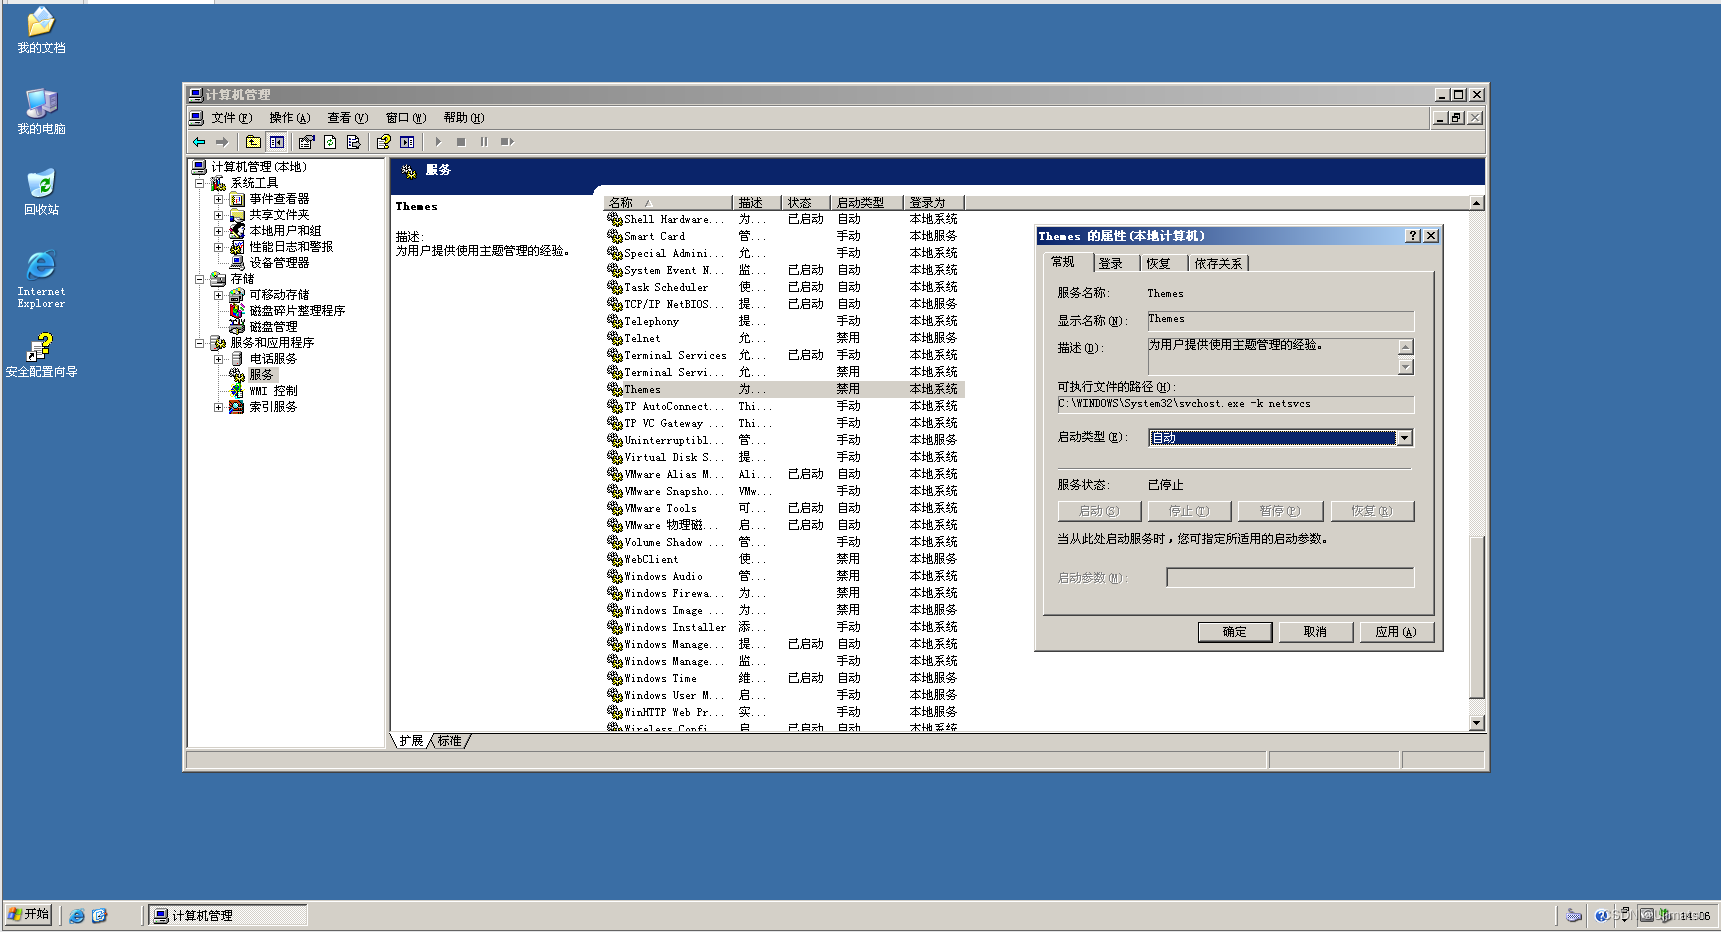Open the 窗口 menu

406,118
